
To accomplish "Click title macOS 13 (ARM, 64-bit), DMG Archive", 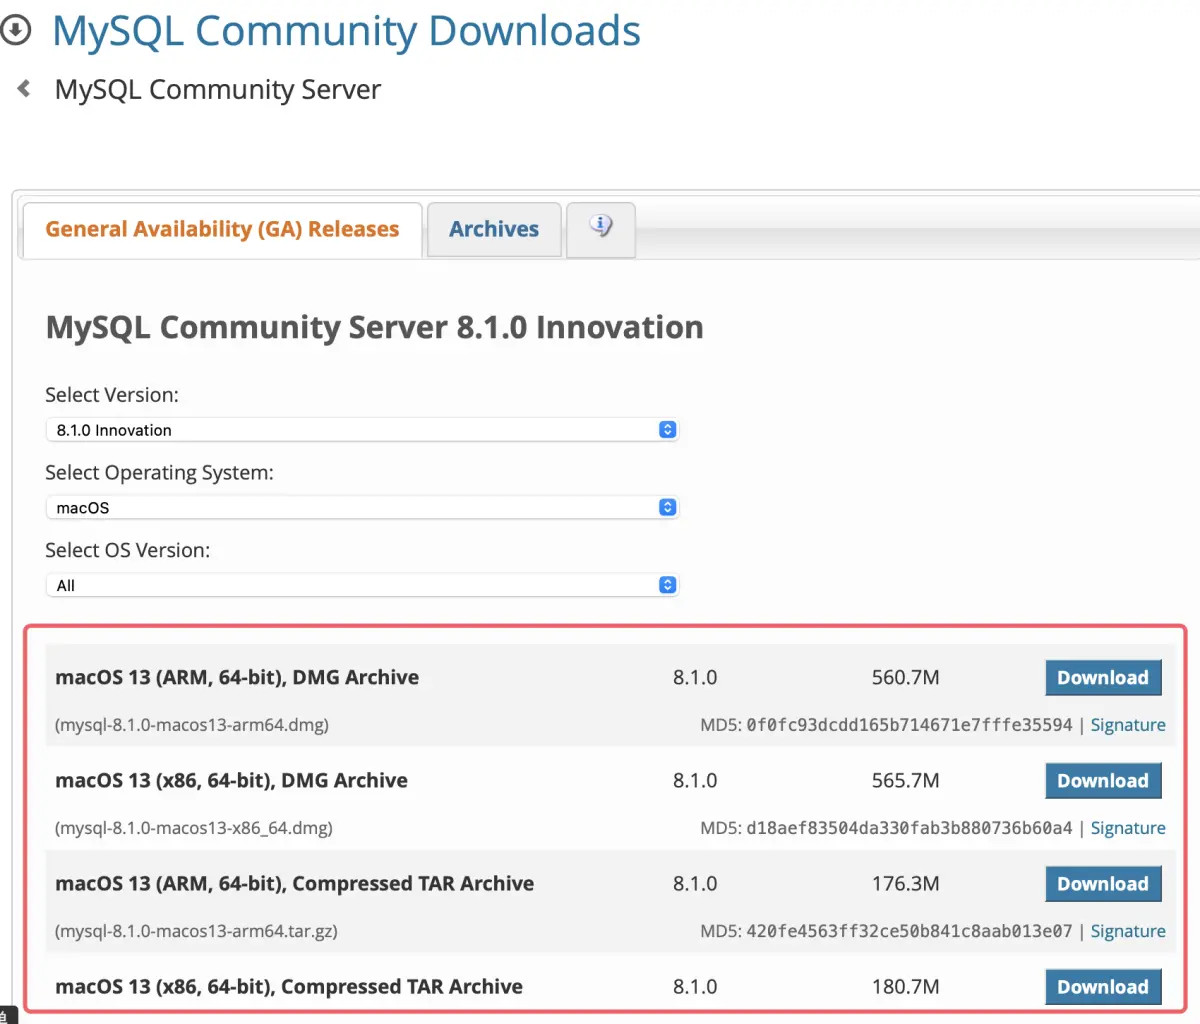I will 237,677.
